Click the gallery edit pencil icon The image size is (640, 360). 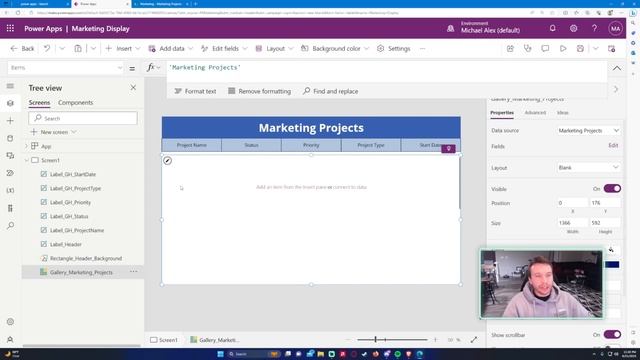pyautogui.click(x=167, y=161)
